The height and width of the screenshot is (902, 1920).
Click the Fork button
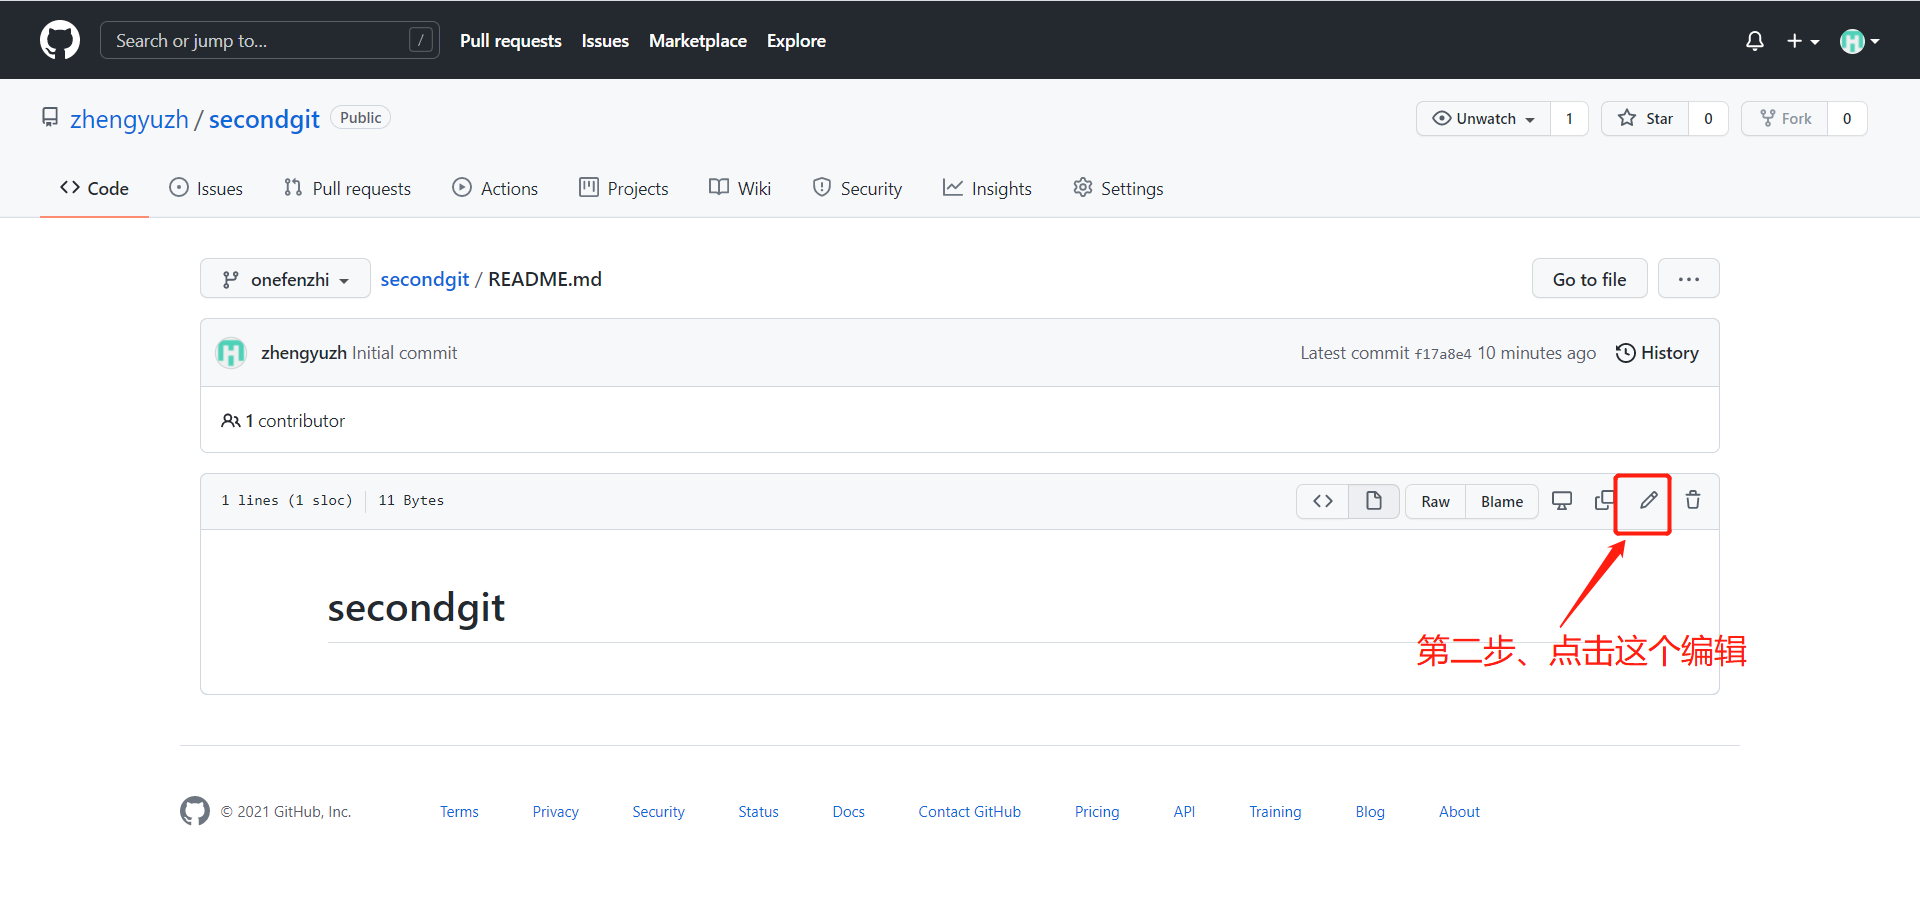pyautogui.click(x=1785, y=118)
